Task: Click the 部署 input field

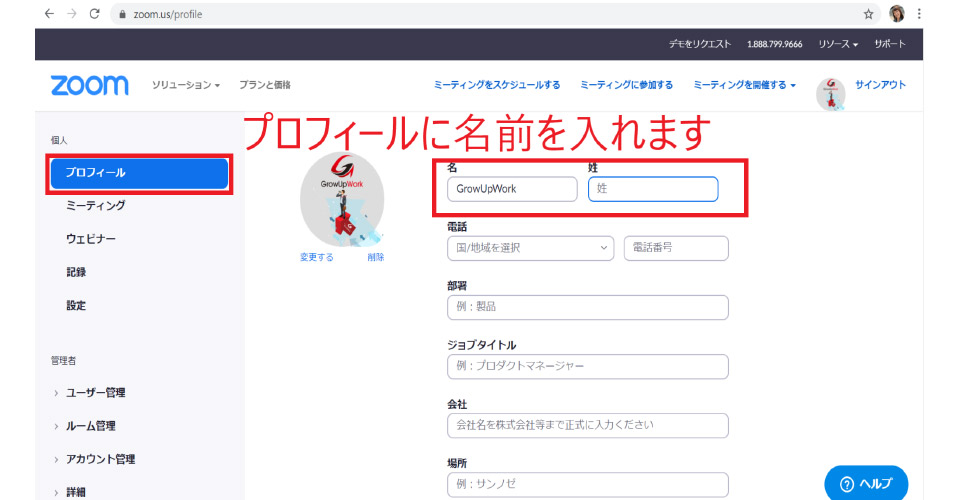Action: tap(588, 307)
